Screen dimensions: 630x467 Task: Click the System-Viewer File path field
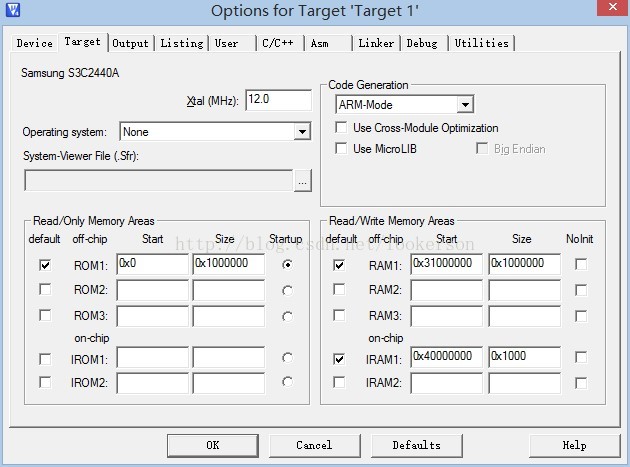tap(158, 180)
